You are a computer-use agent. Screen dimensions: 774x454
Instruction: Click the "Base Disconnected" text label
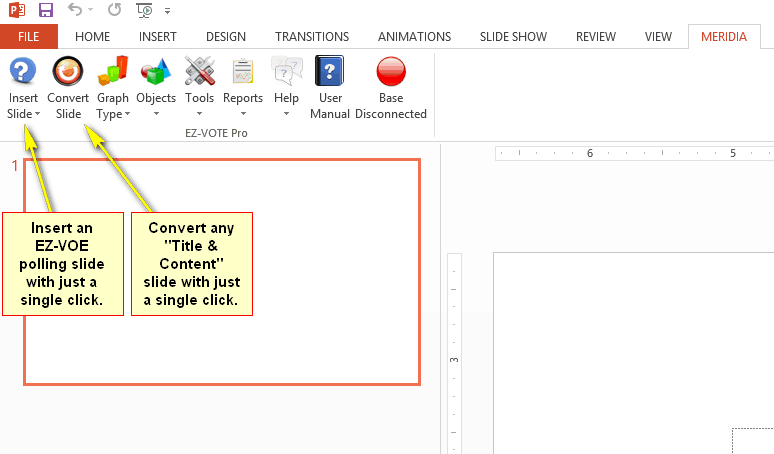point(391,106)
